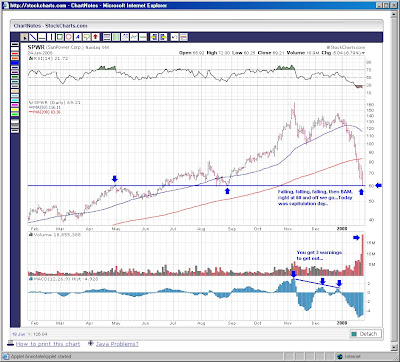Choose the diagonal trendline drawing tool
400x362 pixels.
(x=33, y=37)
